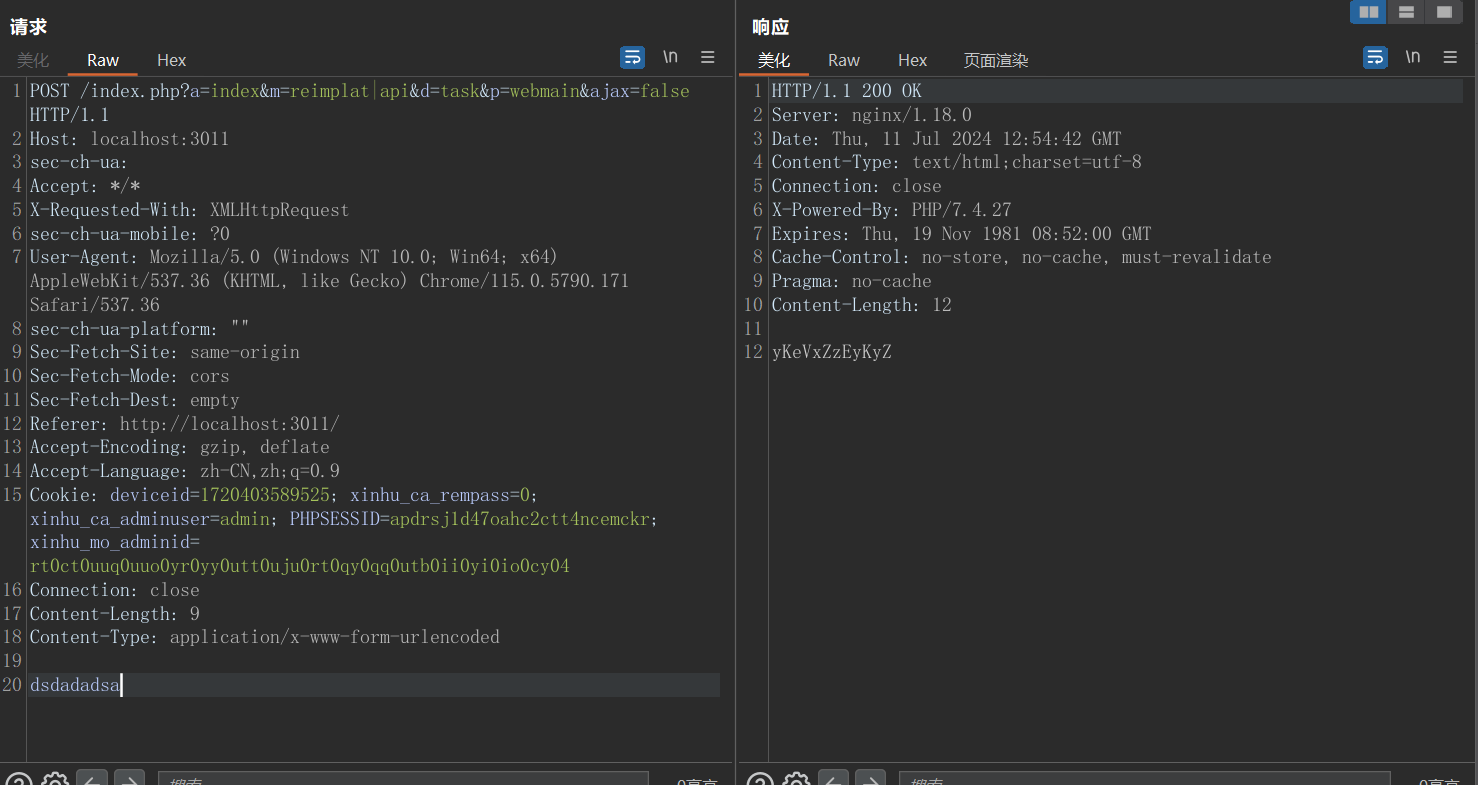Open response panel search settings gear
1478x785 pixels.
(796, 780)
